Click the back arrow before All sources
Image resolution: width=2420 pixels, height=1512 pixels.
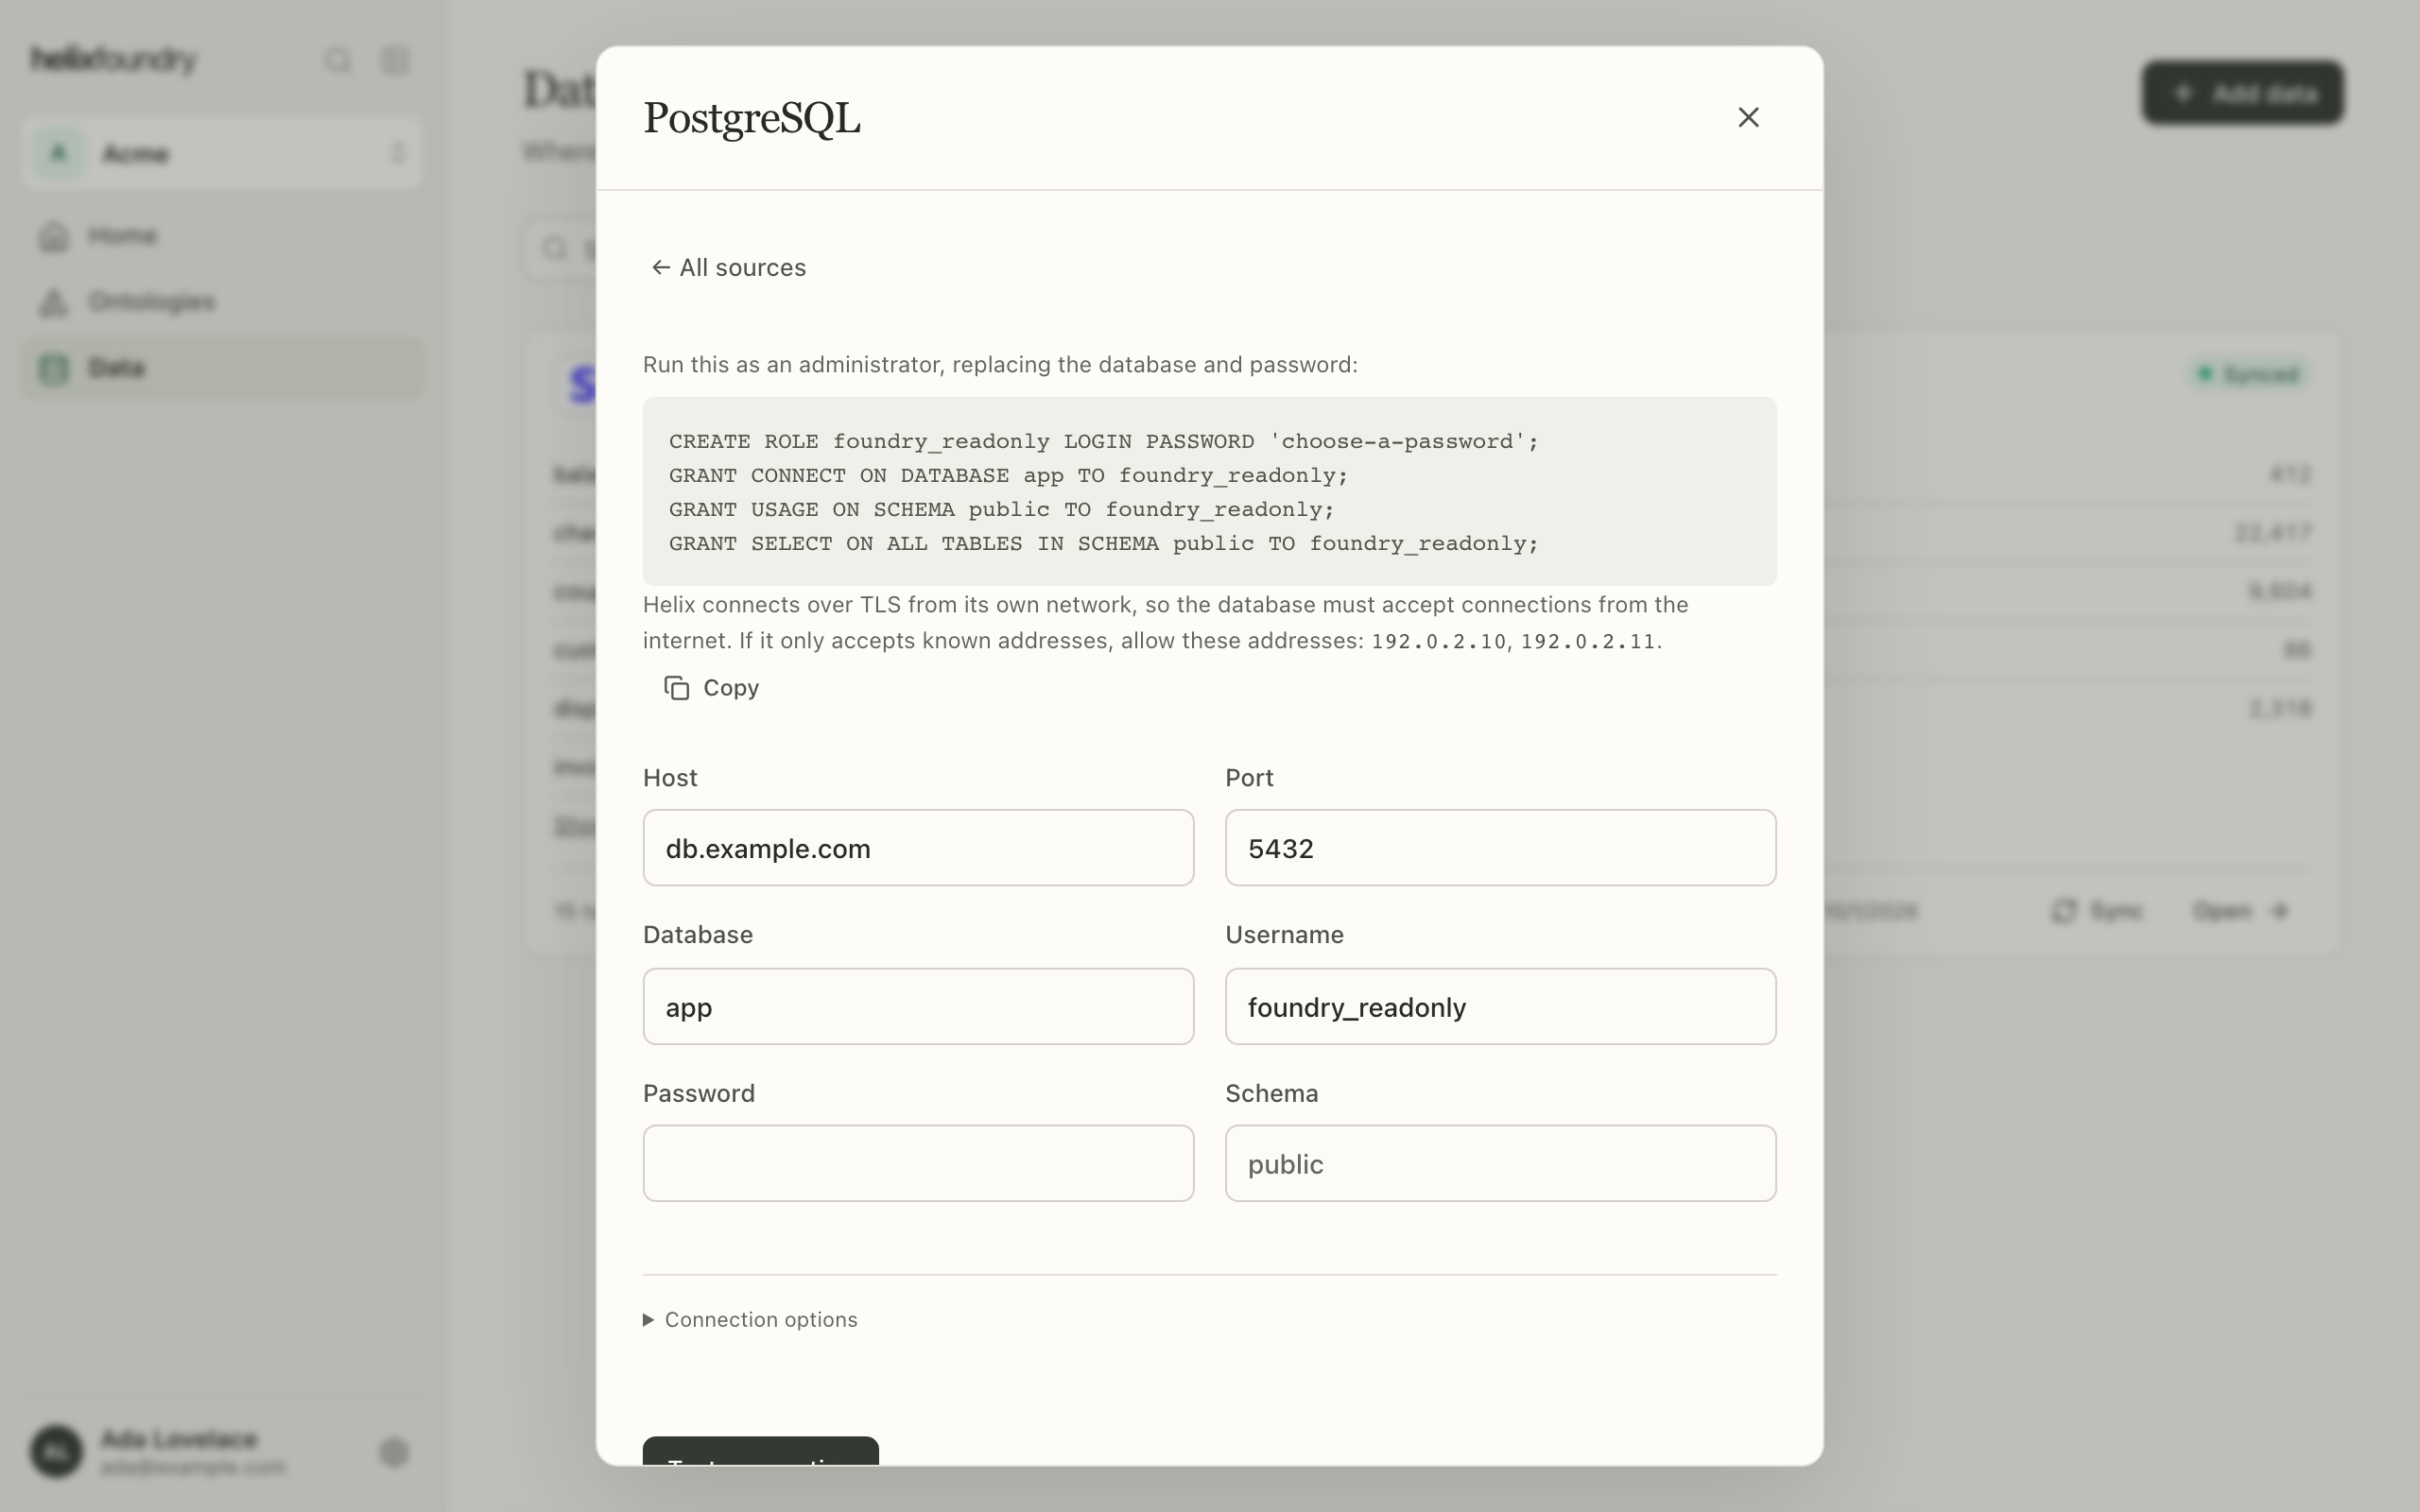point(660,267)
